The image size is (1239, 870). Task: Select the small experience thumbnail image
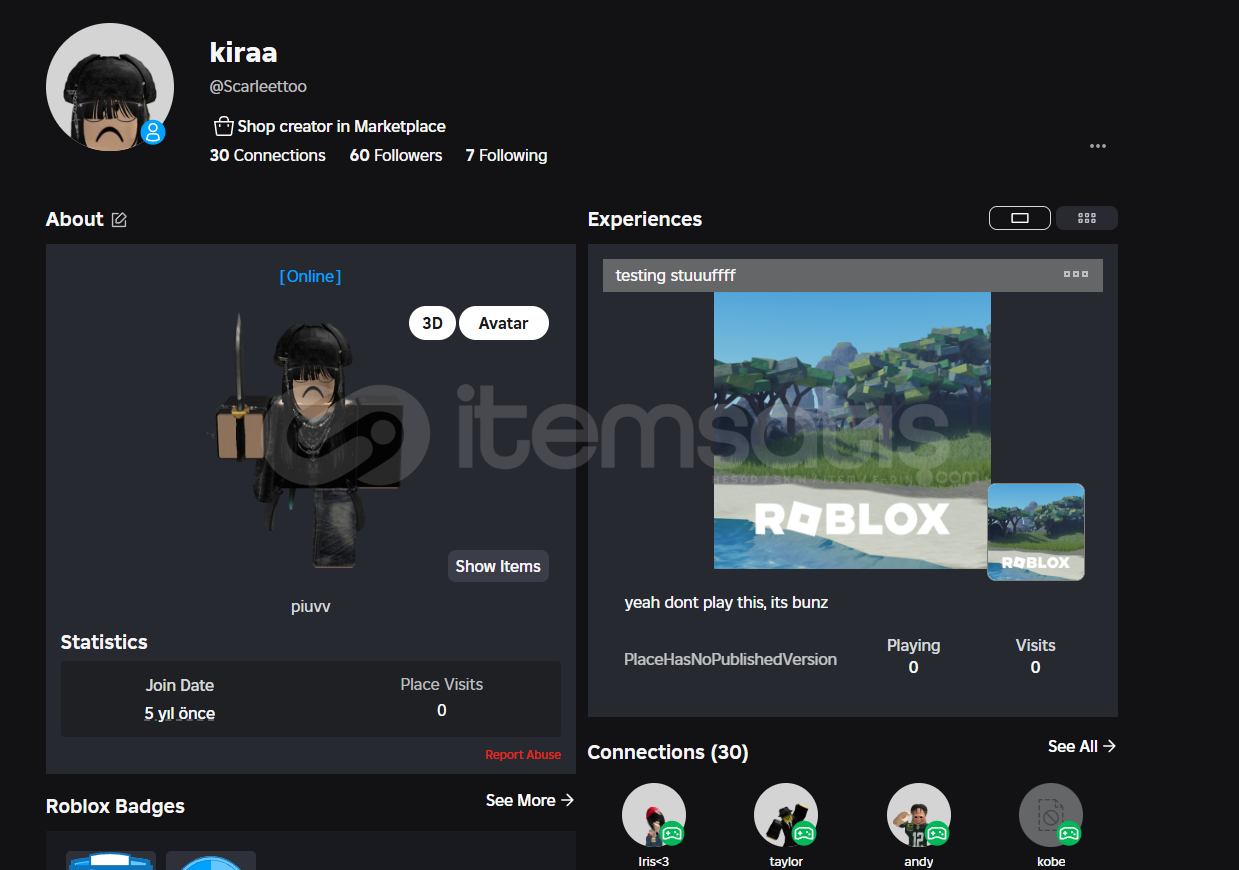(x=1035, y=532)
